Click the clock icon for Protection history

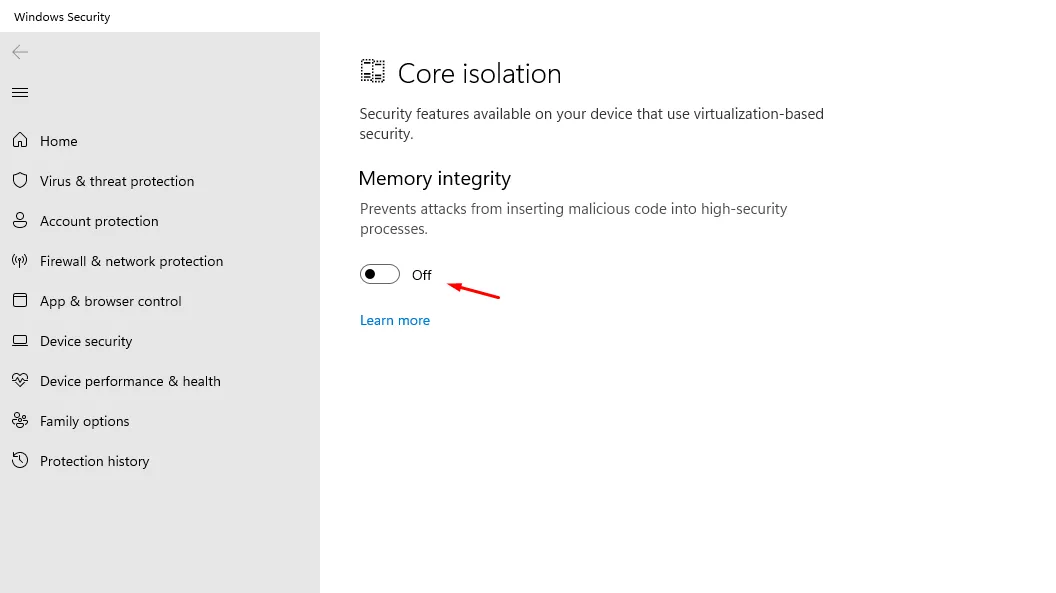coord(20,460)
